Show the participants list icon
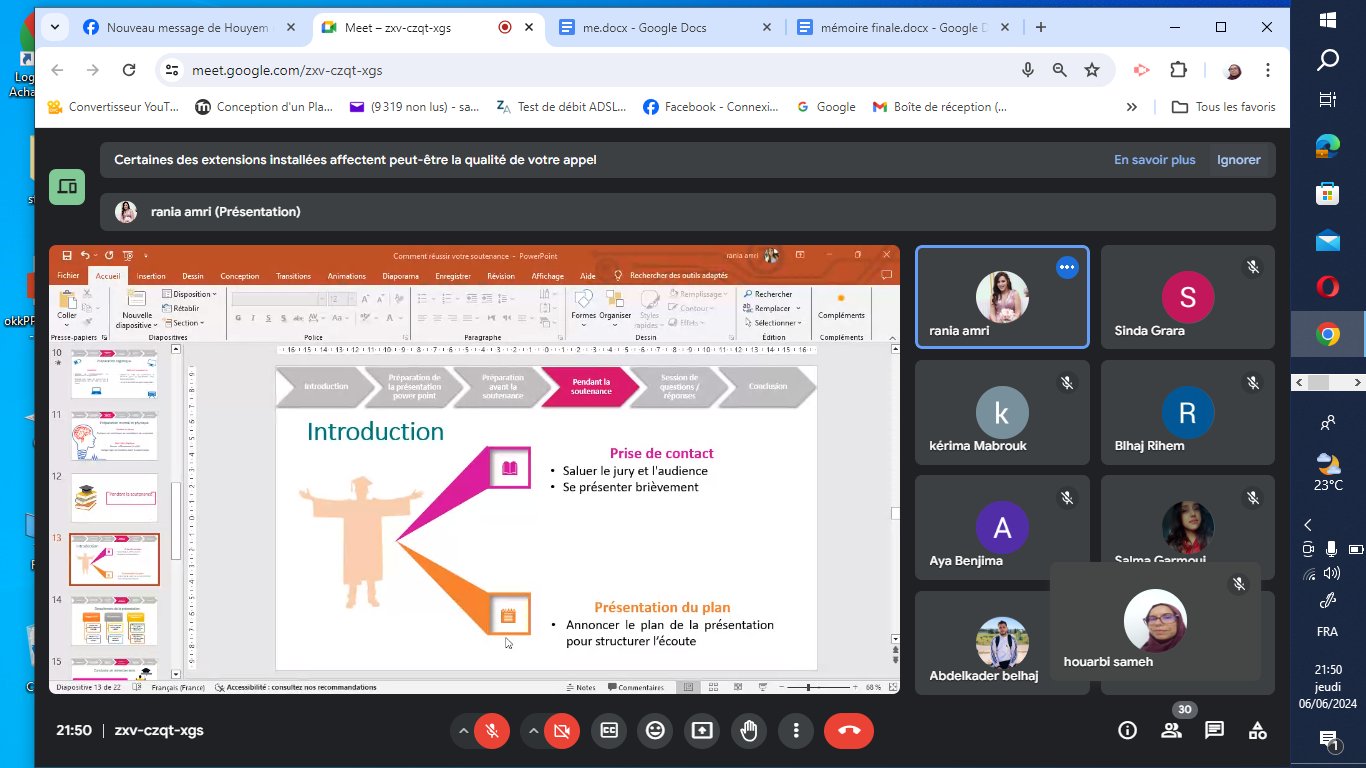Viewport: 1366px width, 768px height. (x=1171, y=730)
